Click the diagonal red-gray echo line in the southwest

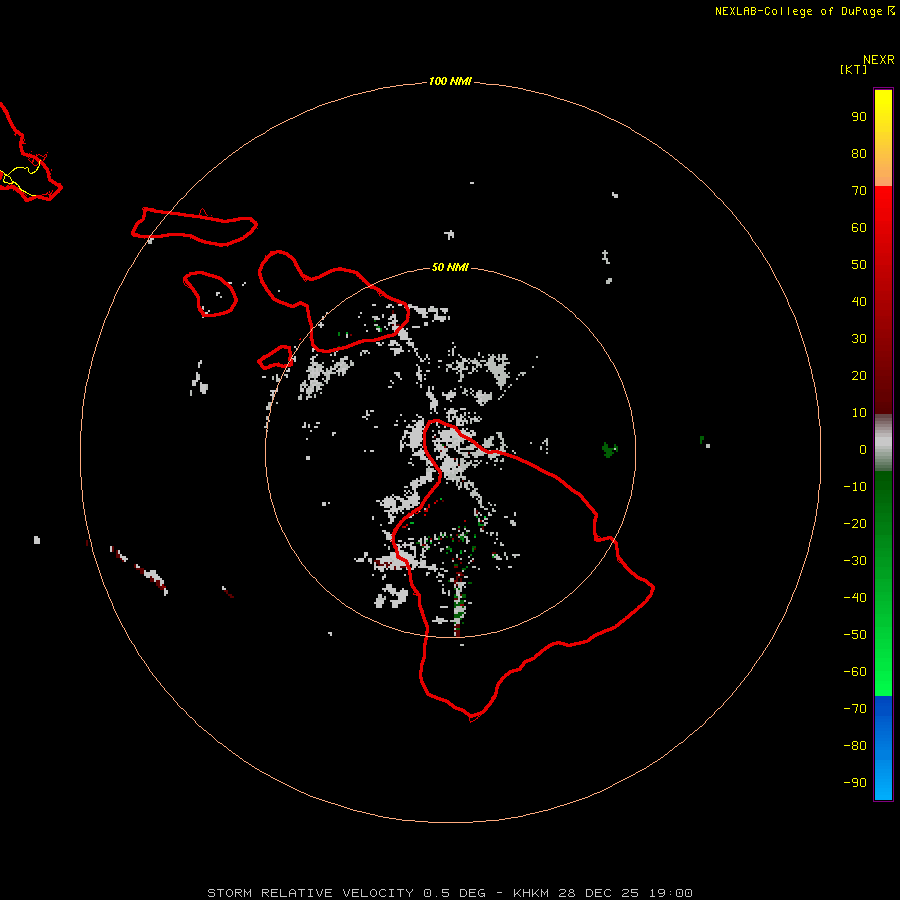pyautogui.click(x=139, y=570)
